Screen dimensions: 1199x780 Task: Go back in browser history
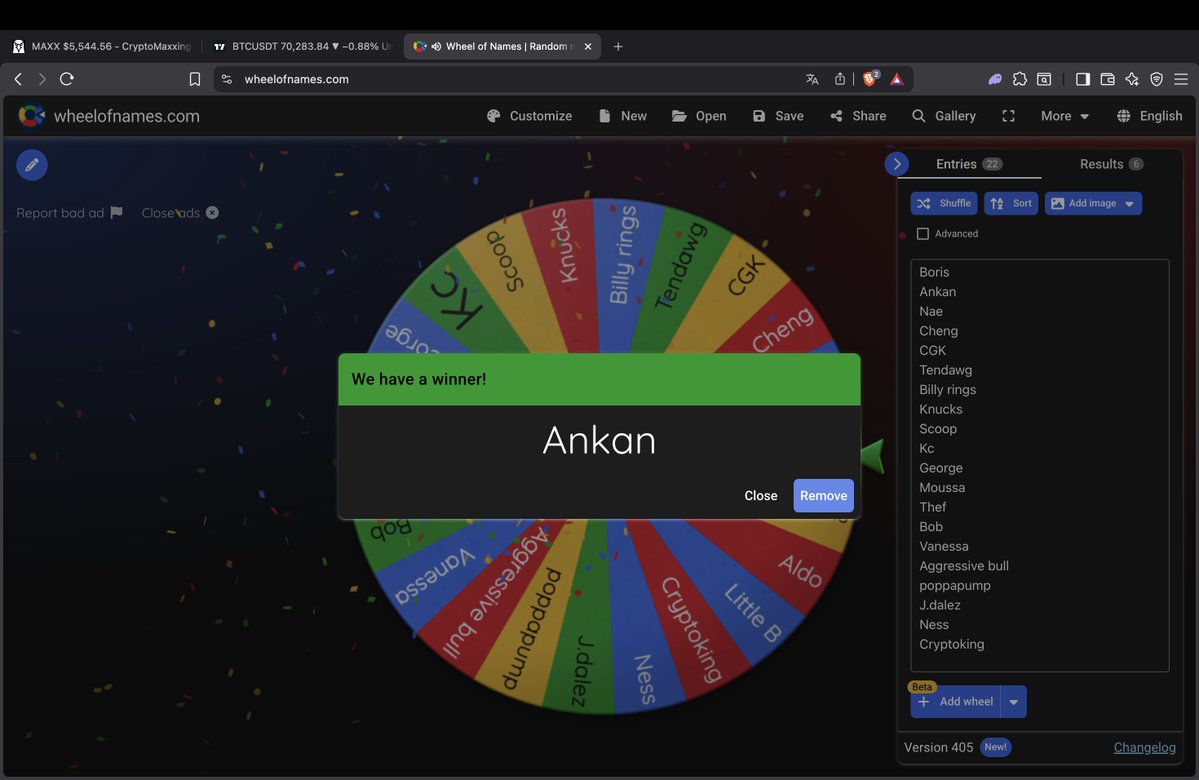18,79
